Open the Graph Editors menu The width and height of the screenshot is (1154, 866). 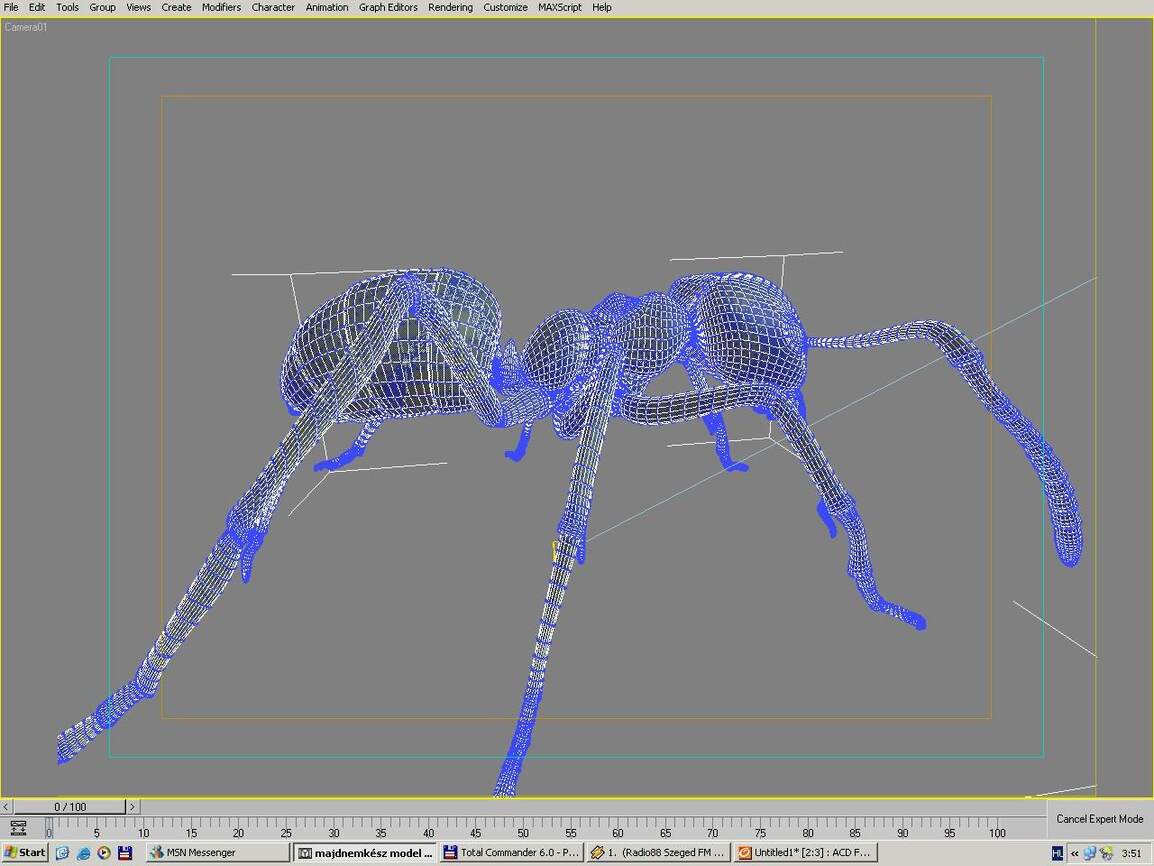(x=388, y=7)
